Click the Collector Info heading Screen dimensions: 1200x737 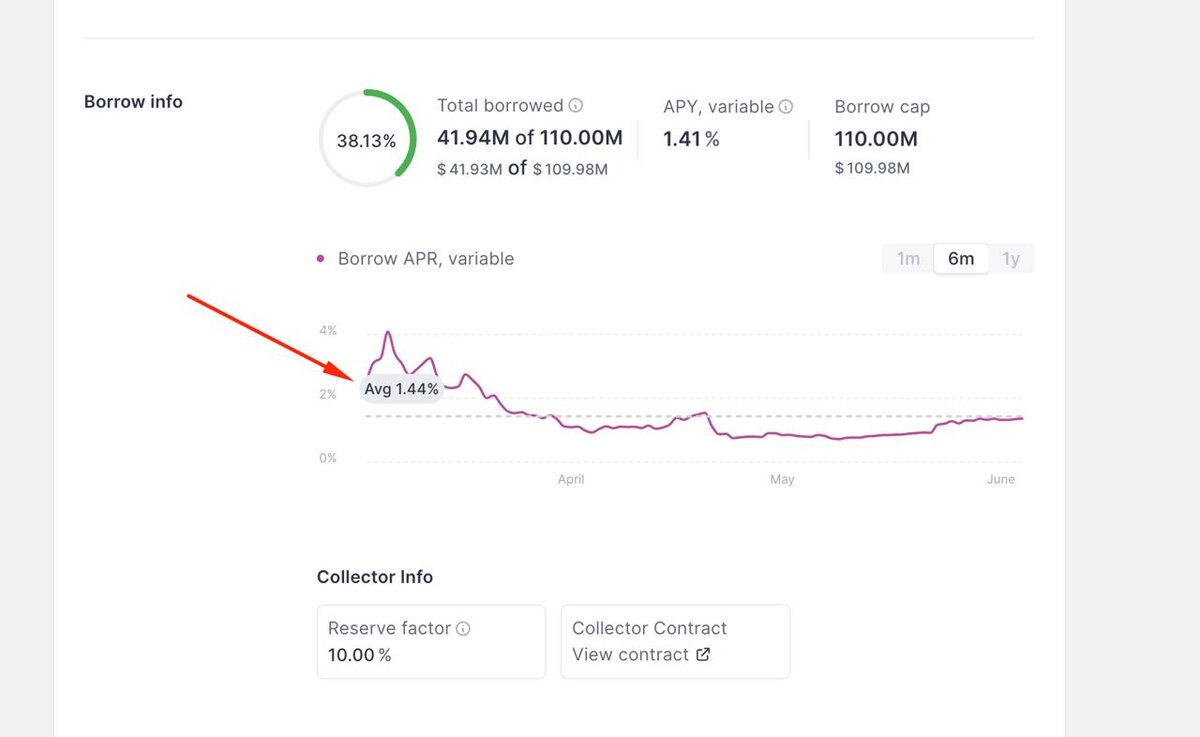[375, 577]
